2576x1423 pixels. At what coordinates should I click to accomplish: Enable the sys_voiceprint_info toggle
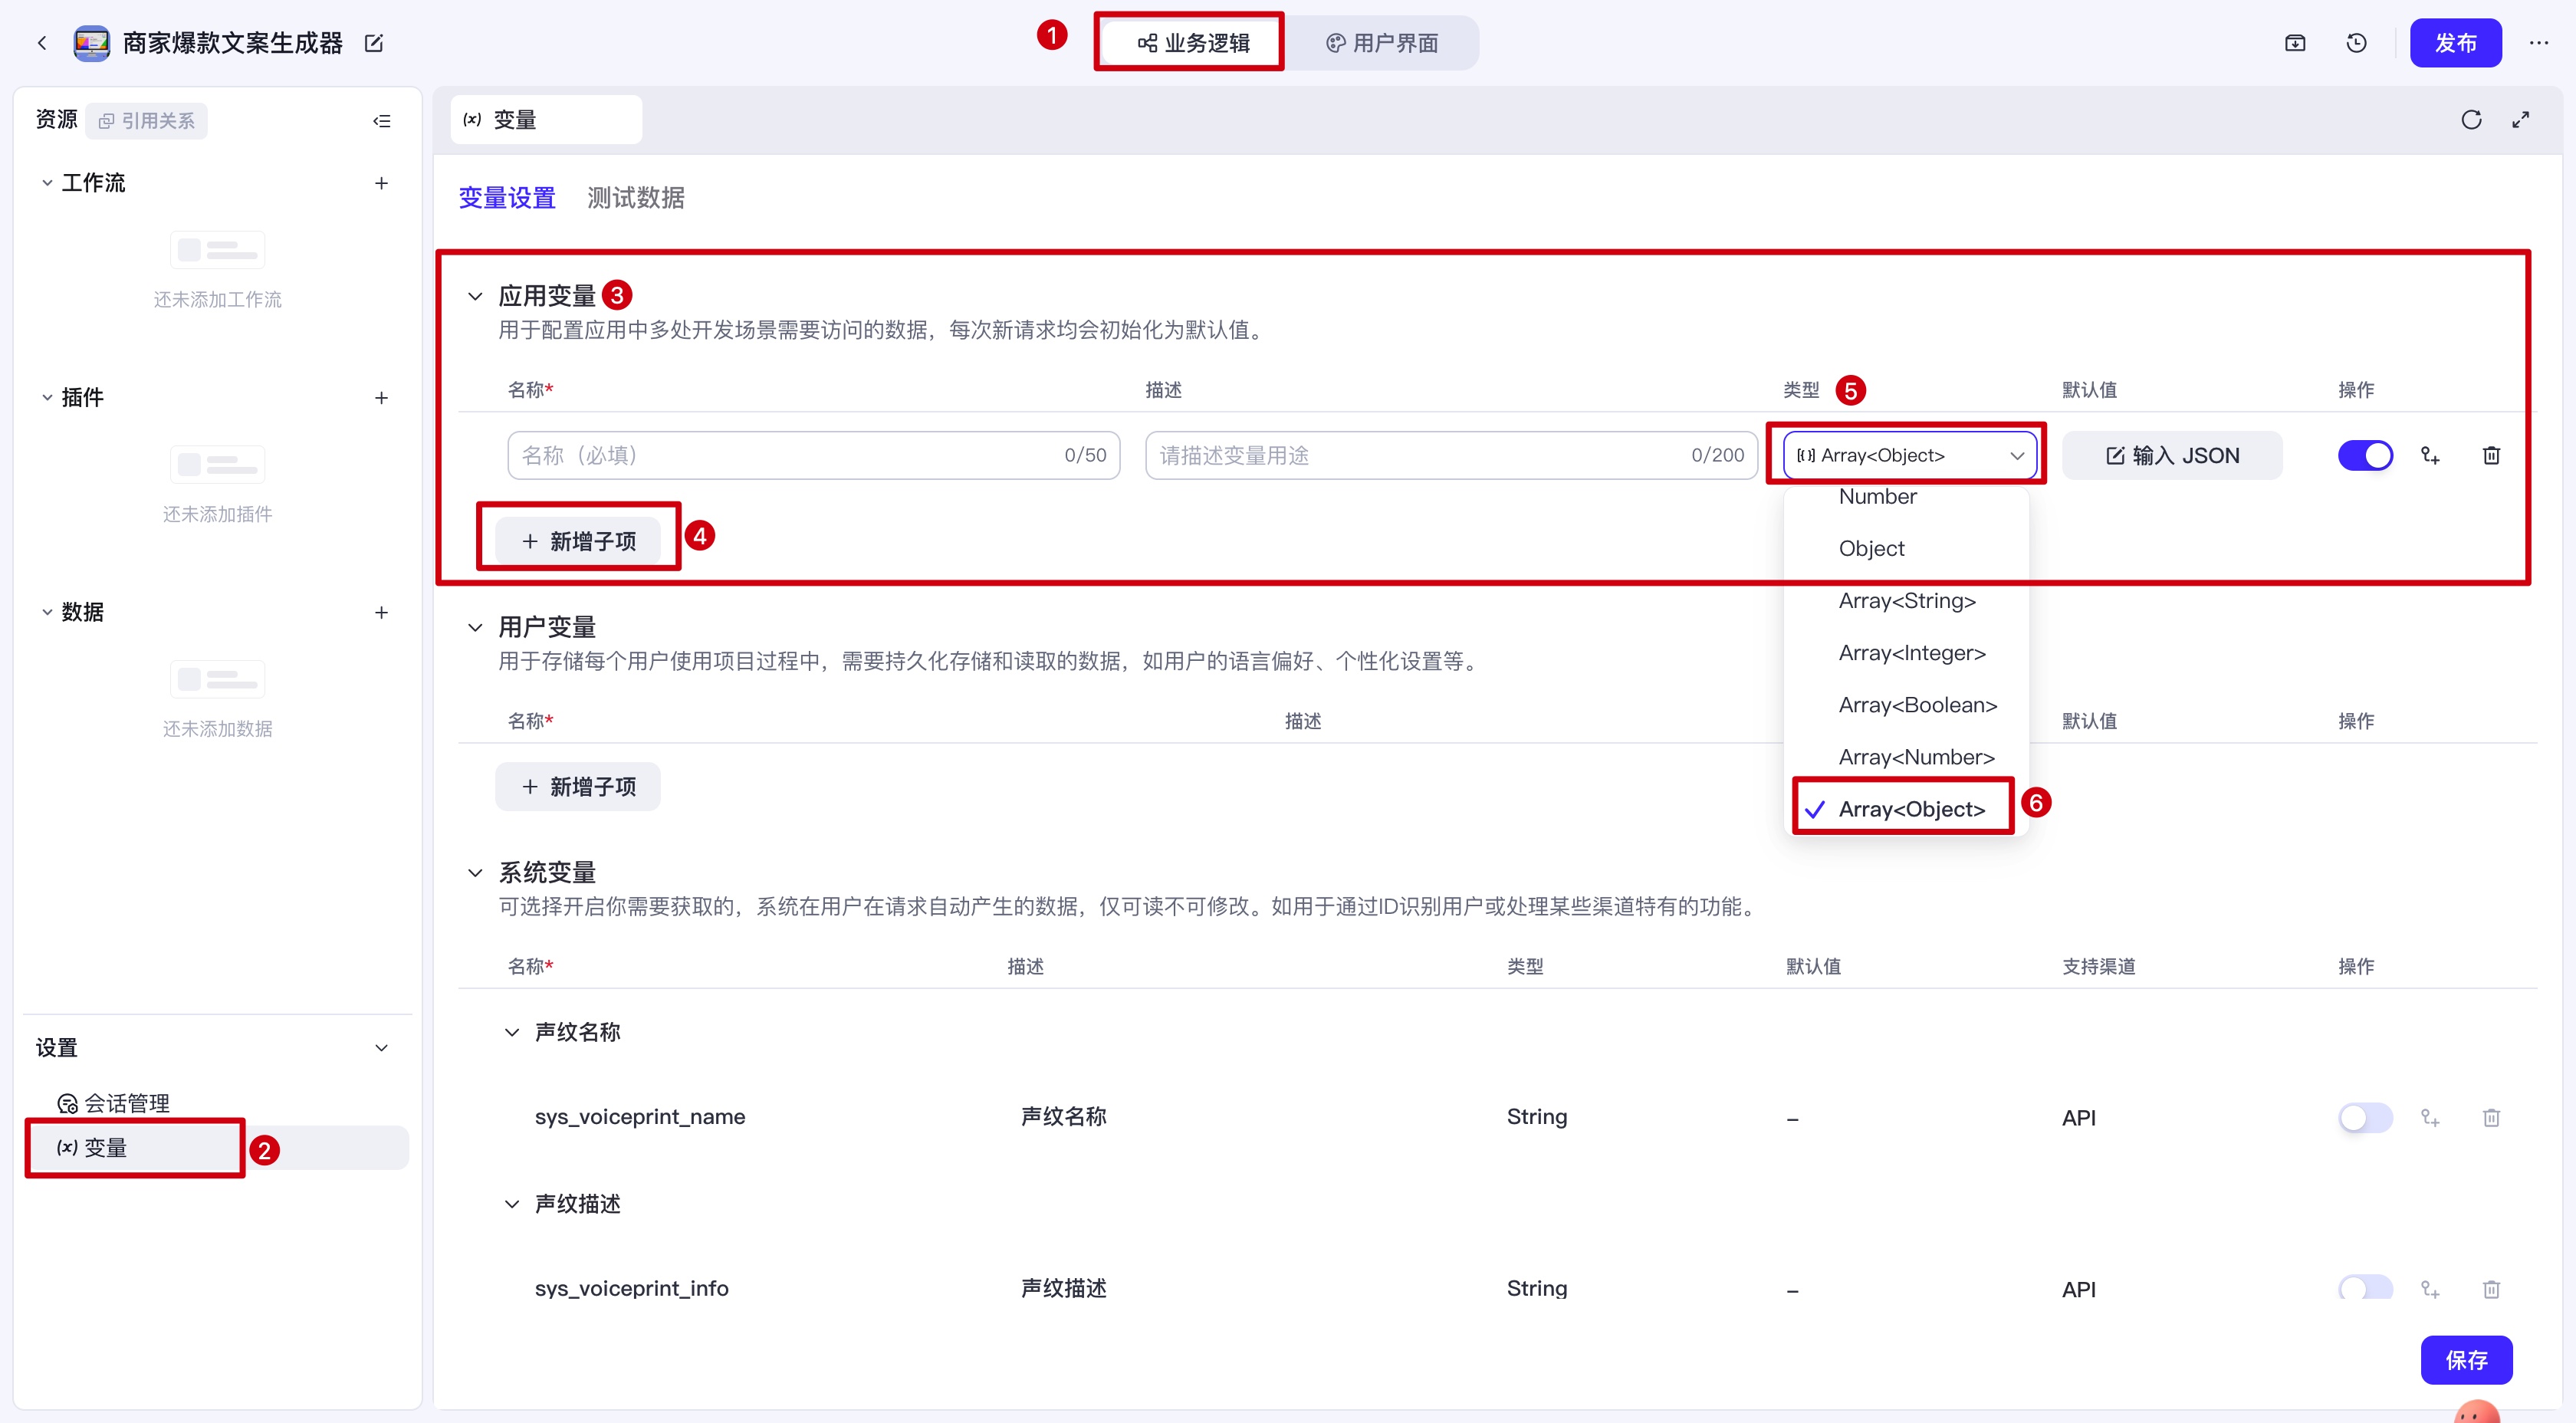point(2365,1287)
